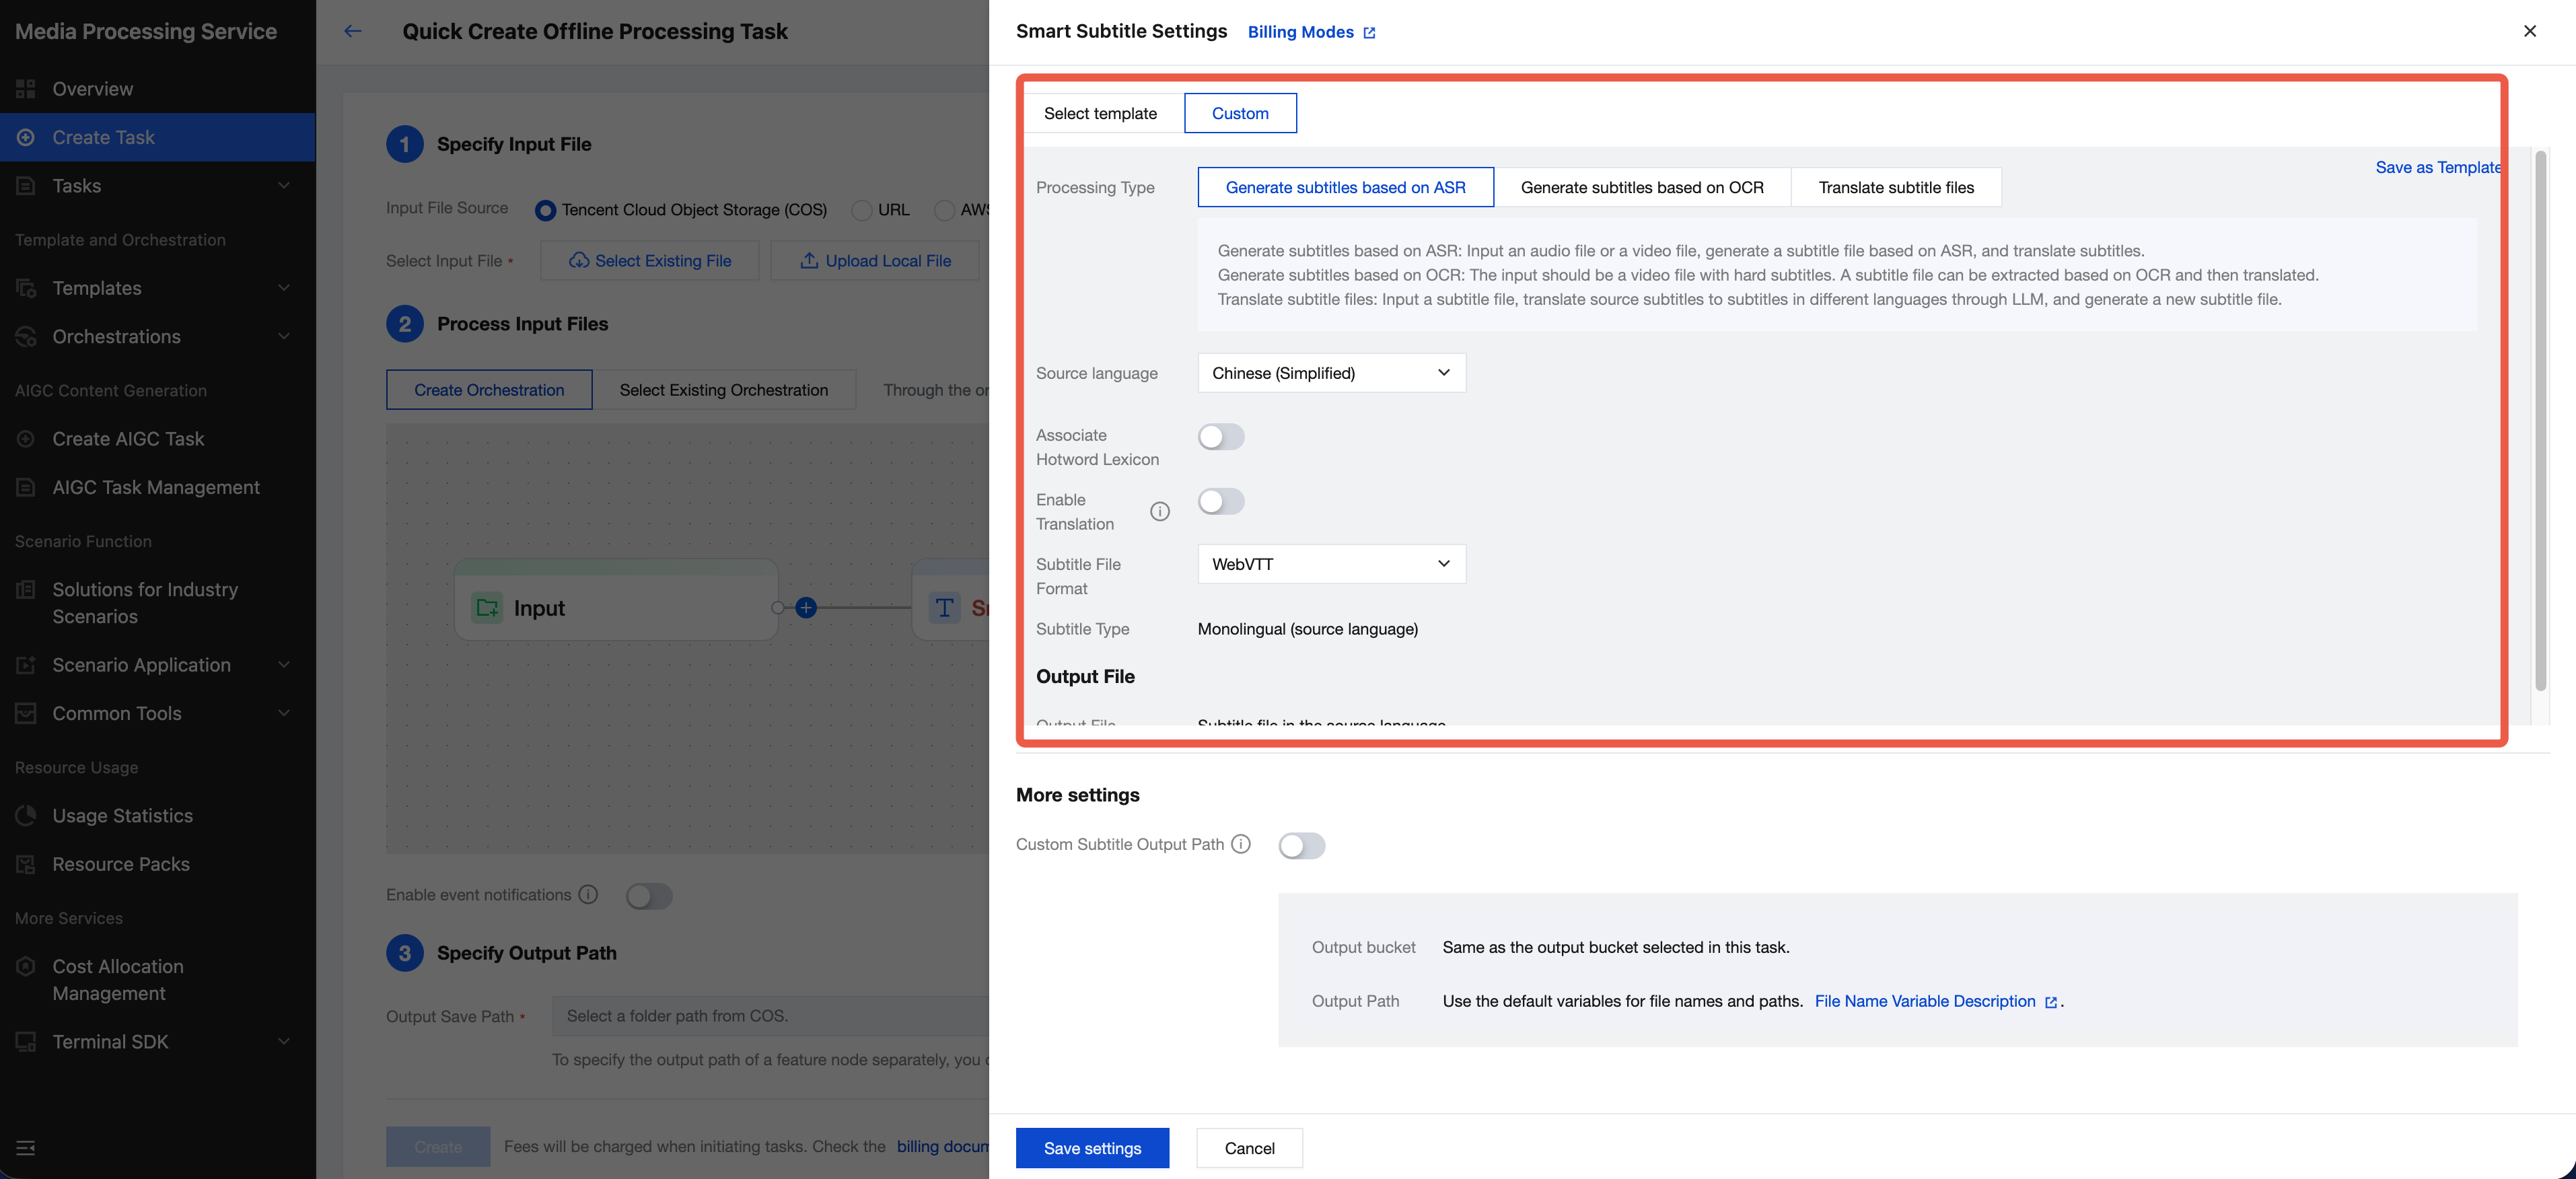The height and width of the screenshot is (1179, 2576).
Task: Click the Usage Statistics sidebar icon
Action: (26, 816)
